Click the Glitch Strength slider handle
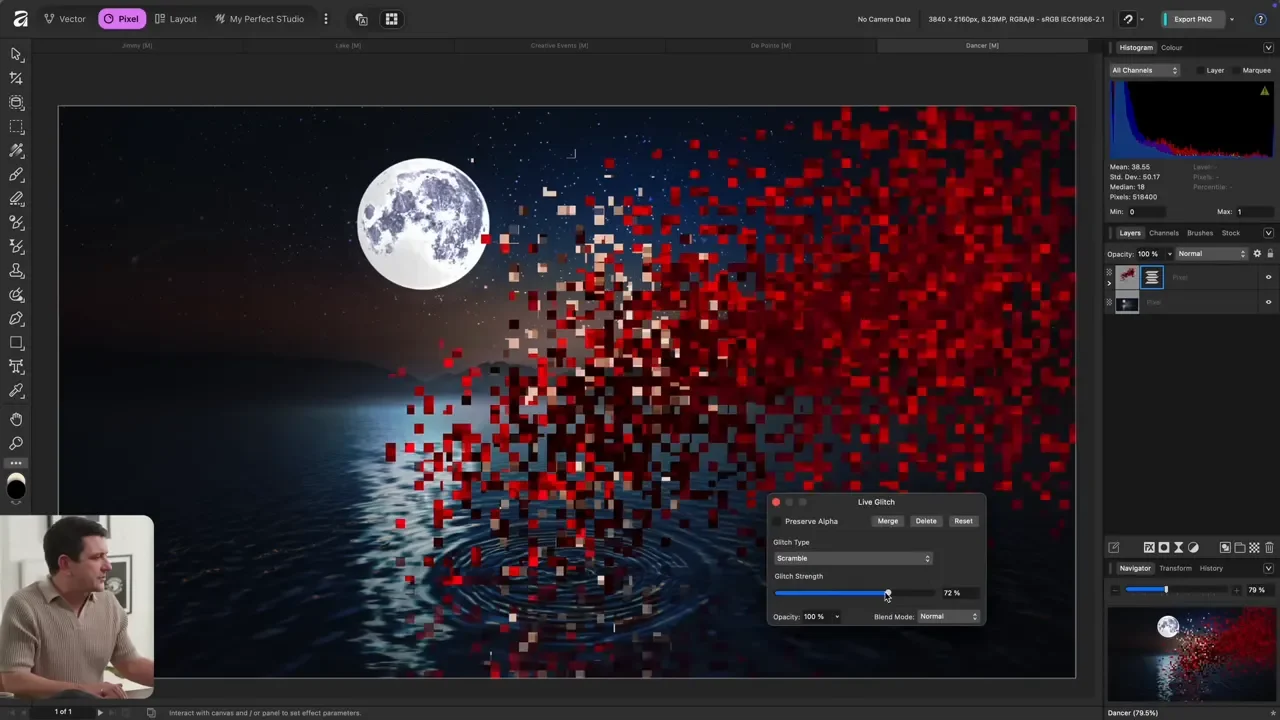This screenshot has height=720, width=1280. (x=887, y=594)
